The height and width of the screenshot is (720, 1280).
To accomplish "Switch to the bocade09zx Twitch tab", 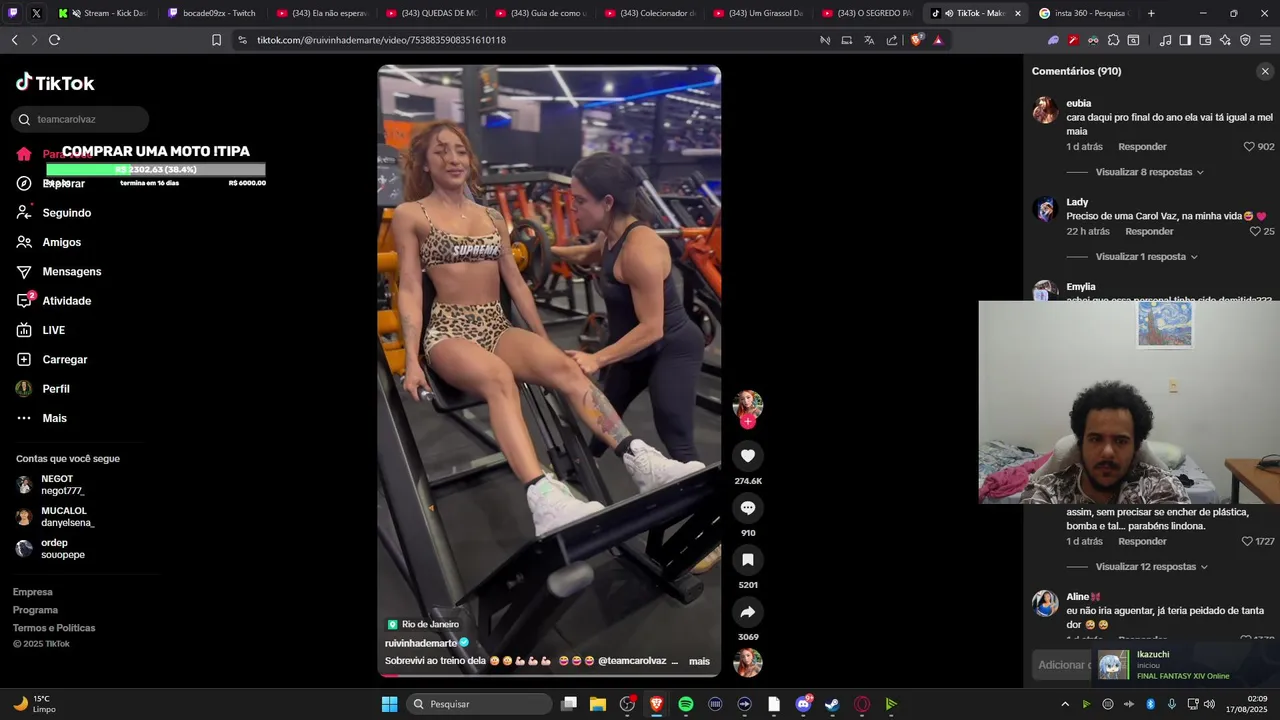I will tap(212, 13).
